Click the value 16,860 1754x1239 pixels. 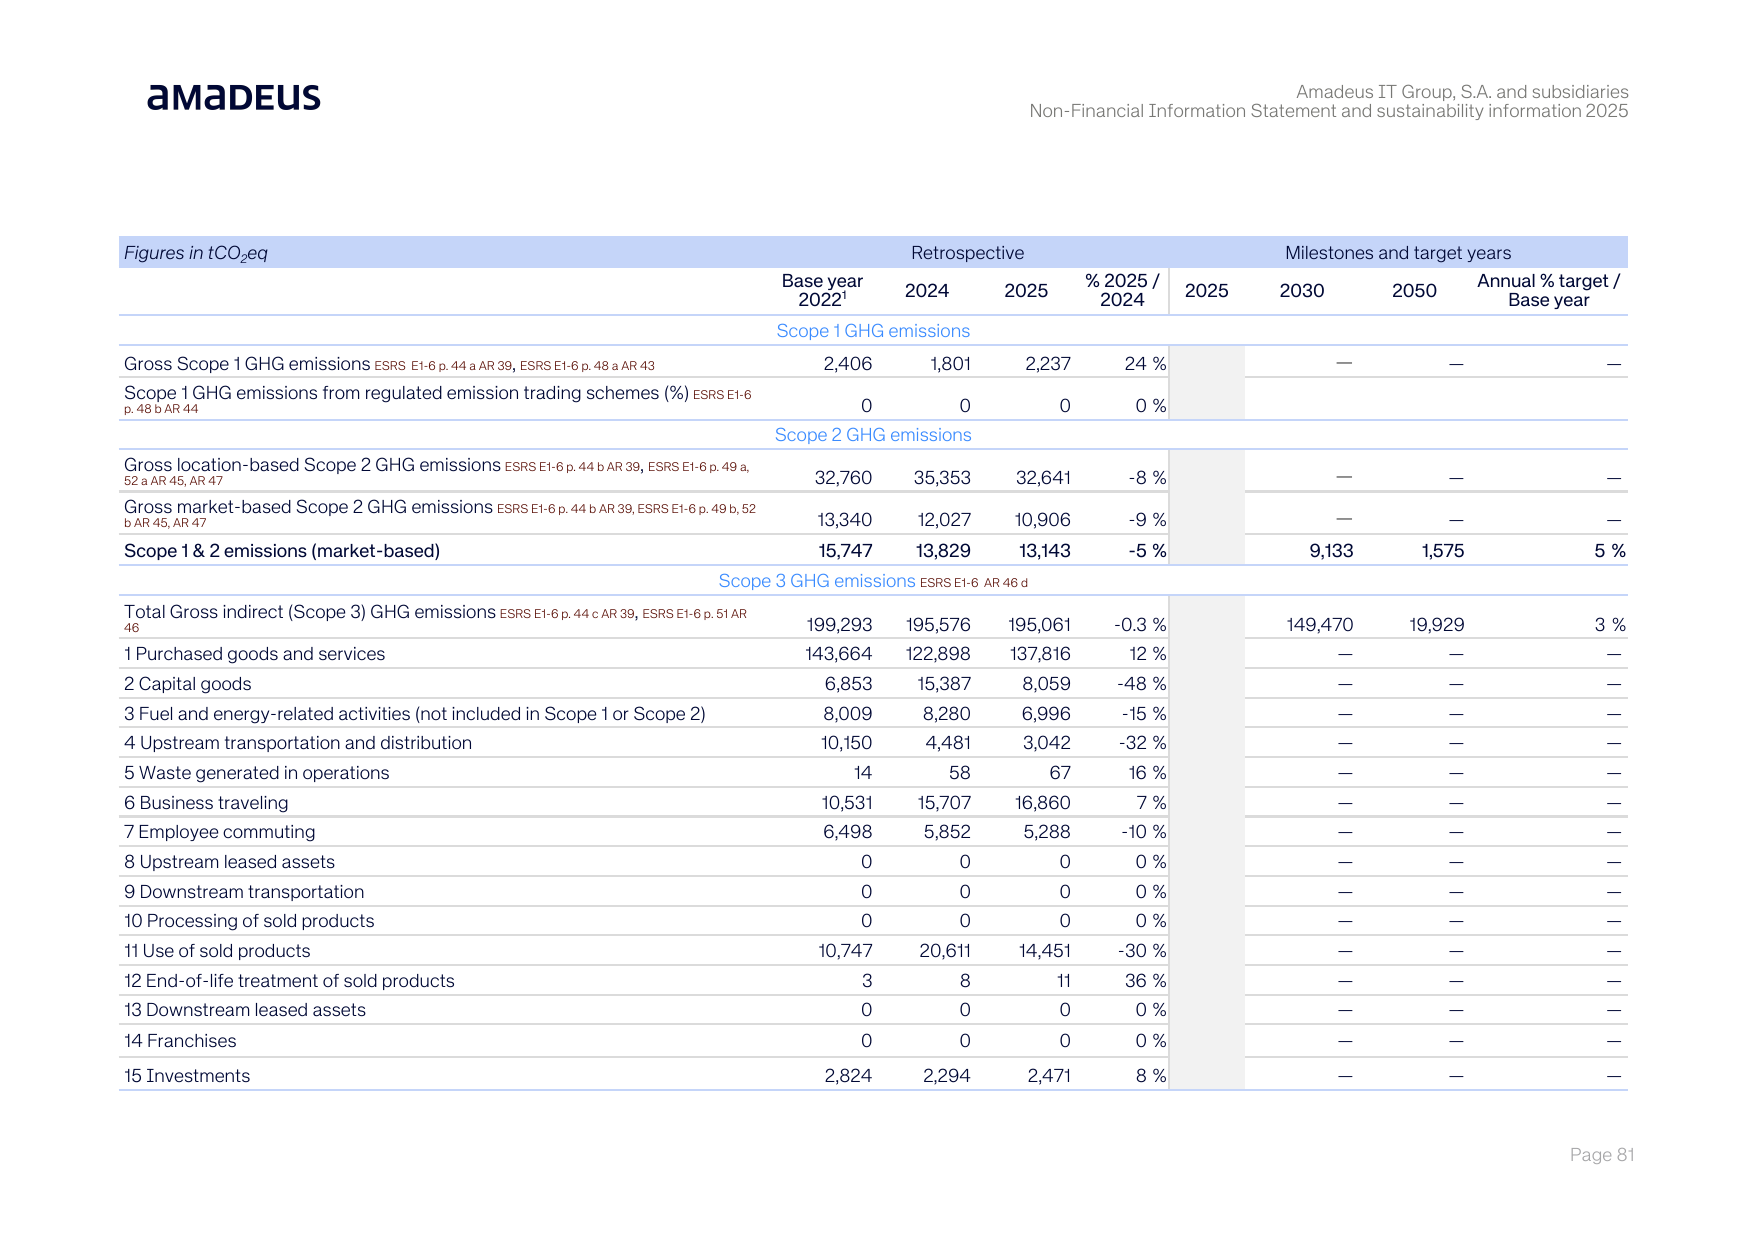[x=1042, y=803]
